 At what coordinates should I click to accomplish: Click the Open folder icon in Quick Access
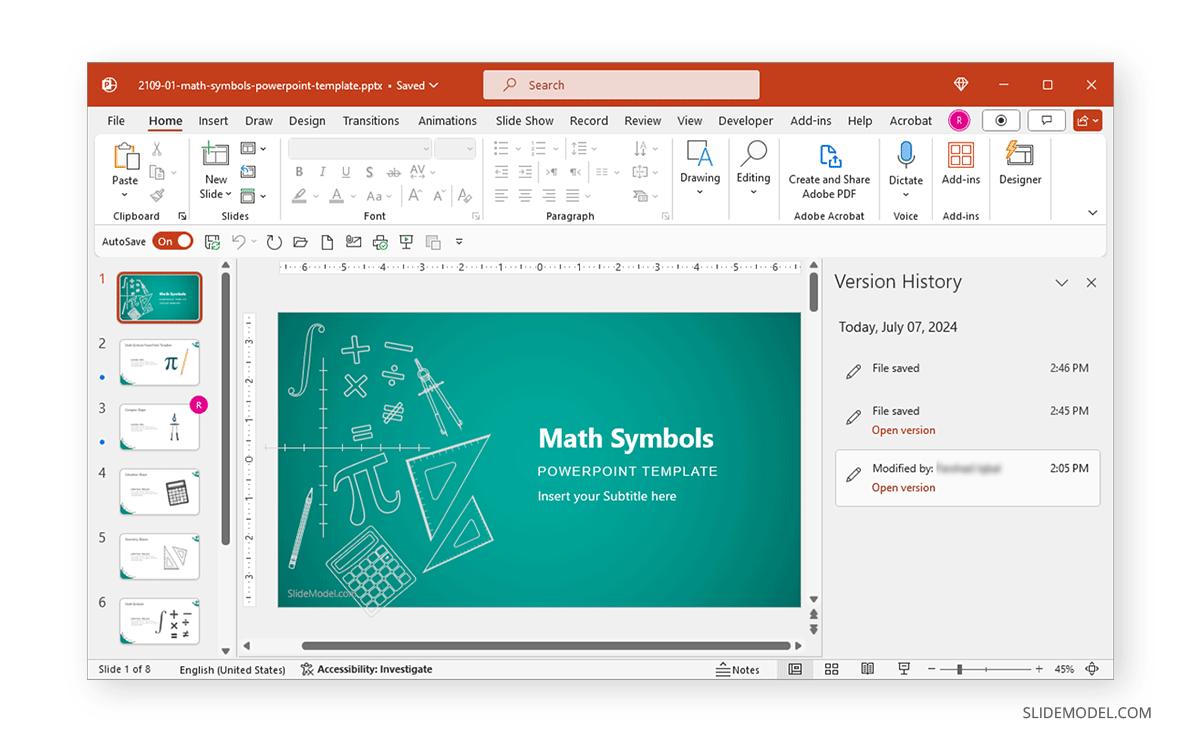coord(300,242)
